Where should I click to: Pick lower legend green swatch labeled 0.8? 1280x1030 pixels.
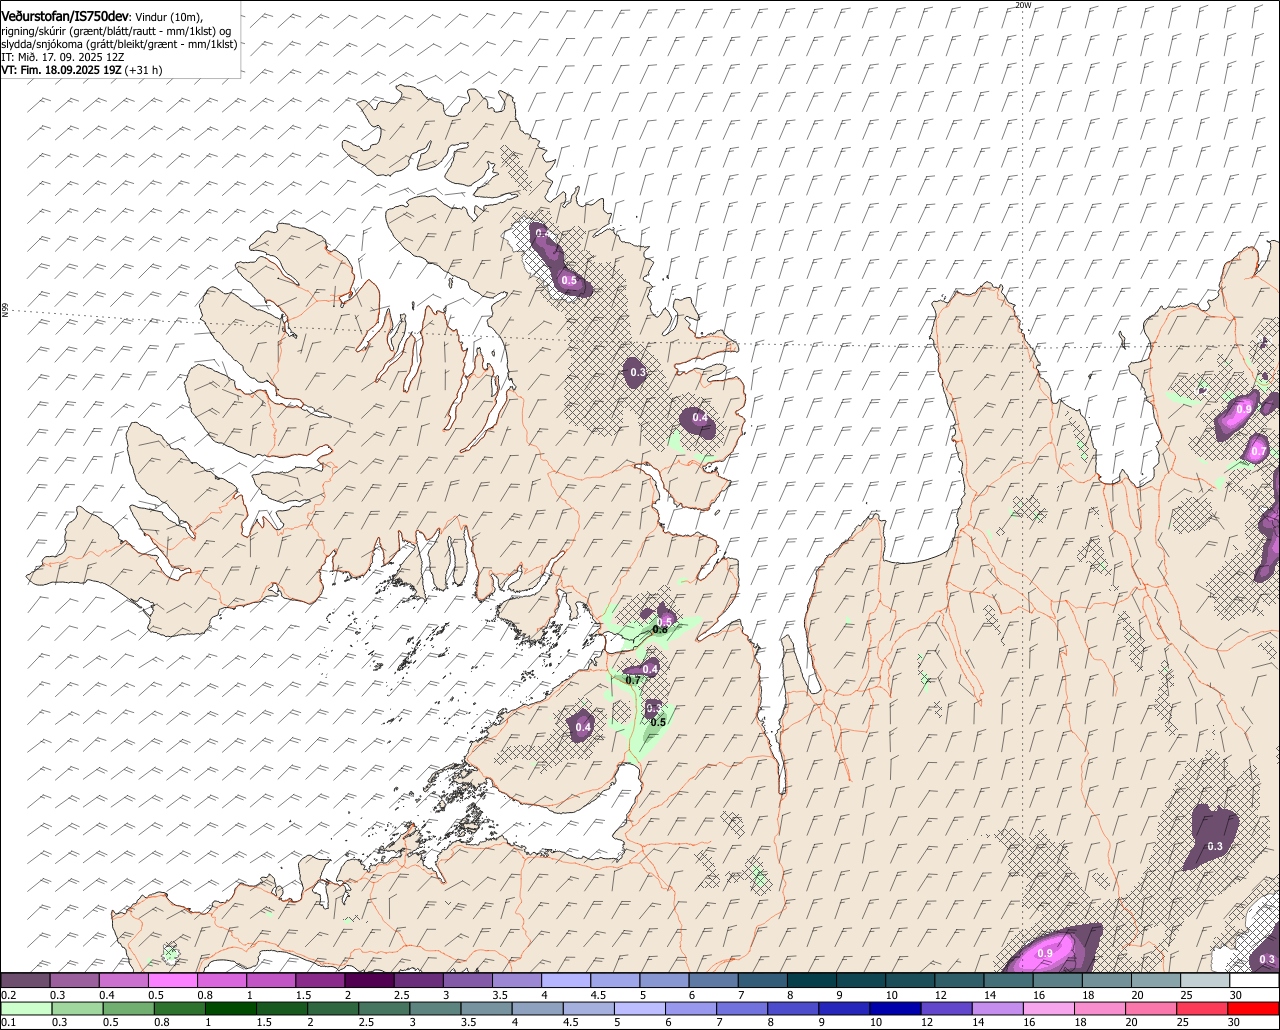(x=180, y=1008)
